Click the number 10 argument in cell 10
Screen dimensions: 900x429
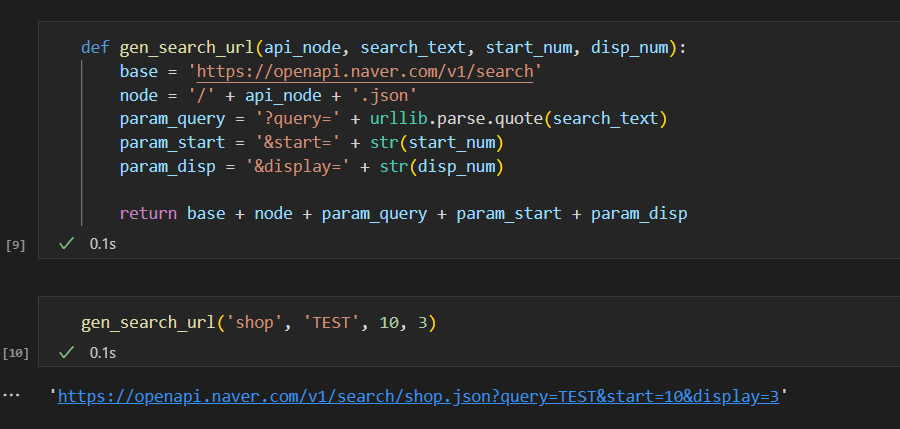(389, 323)
